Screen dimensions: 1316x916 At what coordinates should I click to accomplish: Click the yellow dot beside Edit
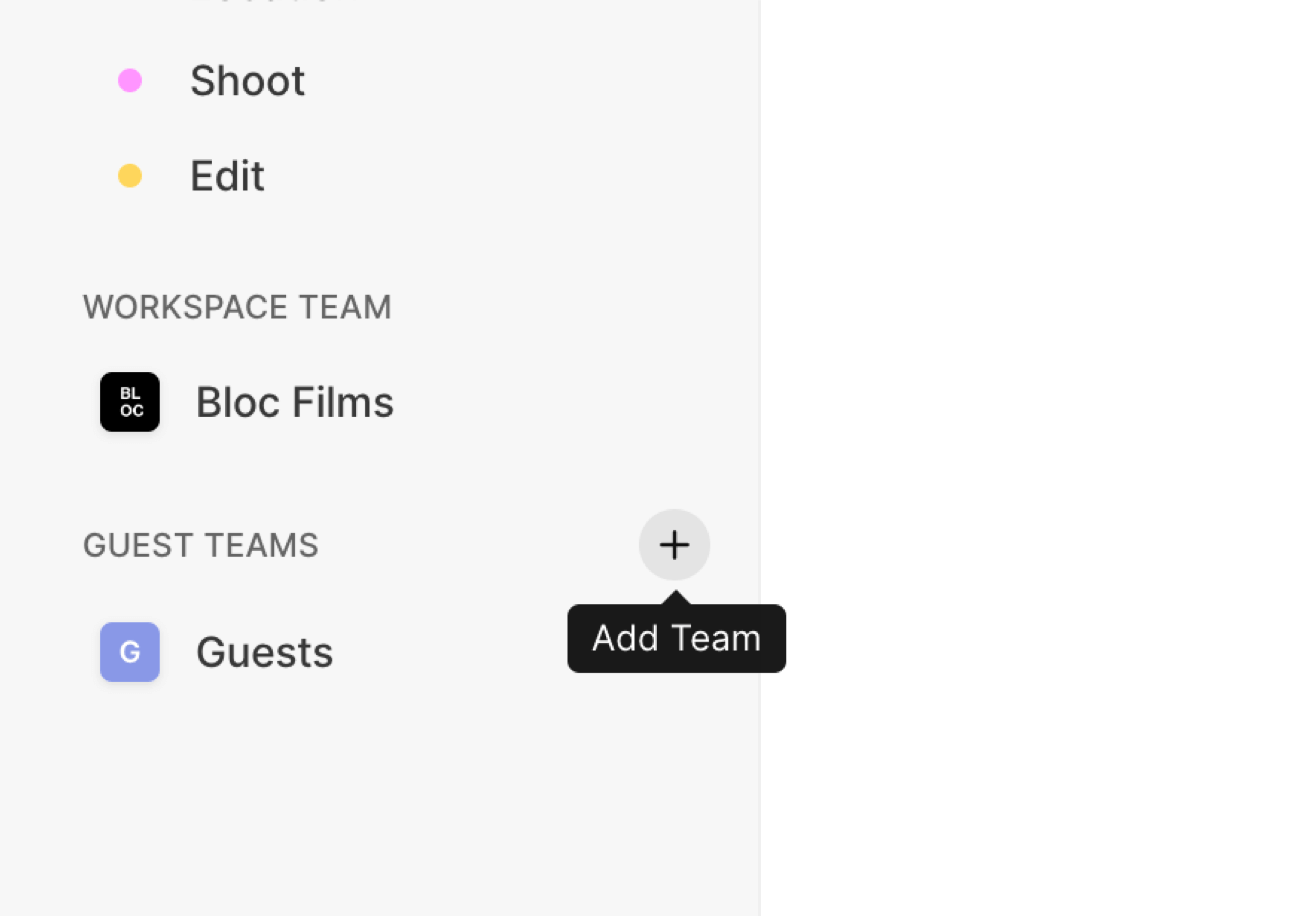click(x=130, y=176)
